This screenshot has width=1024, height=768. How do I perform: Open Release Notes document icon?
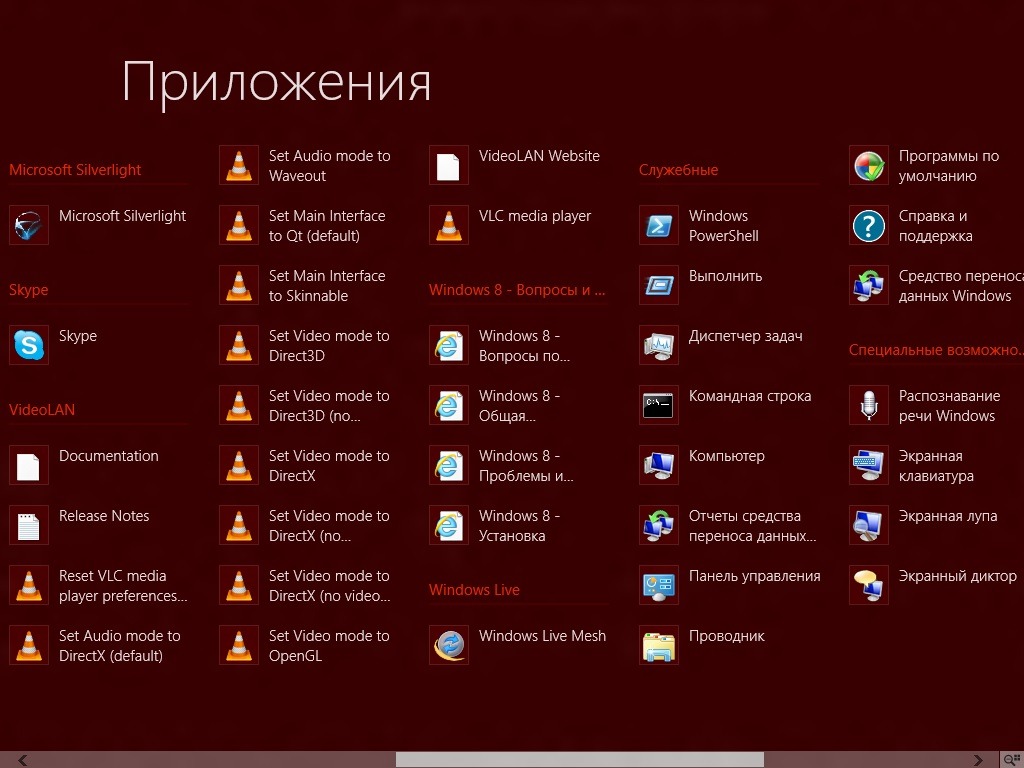(29, 525)
